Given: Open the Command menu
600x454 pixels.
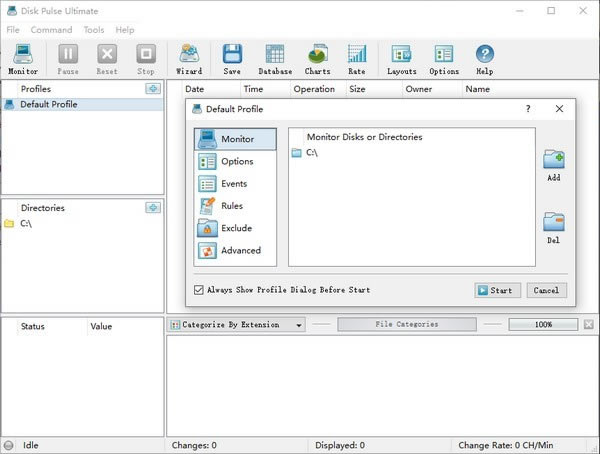Looking at the screenshot, I should coord(51,30).
